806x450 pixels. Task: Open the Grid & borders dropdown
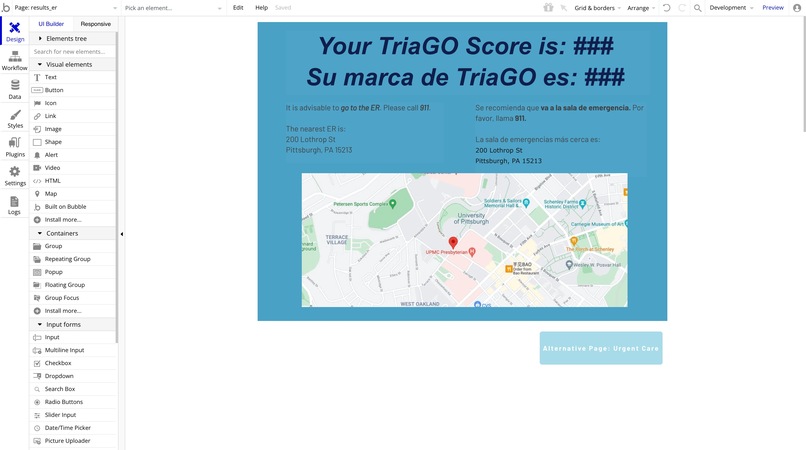(x=597, y=8)
